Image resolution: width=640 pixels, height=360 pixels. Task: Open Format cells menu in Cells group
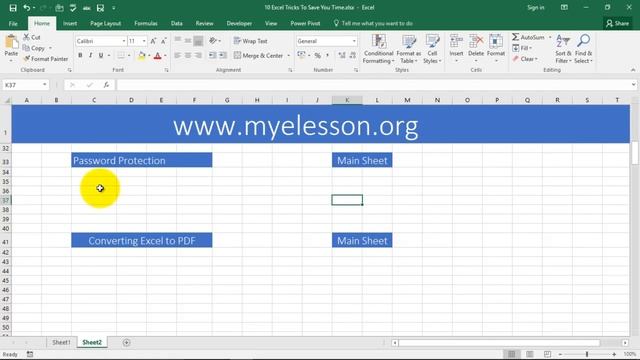[496, 48]
